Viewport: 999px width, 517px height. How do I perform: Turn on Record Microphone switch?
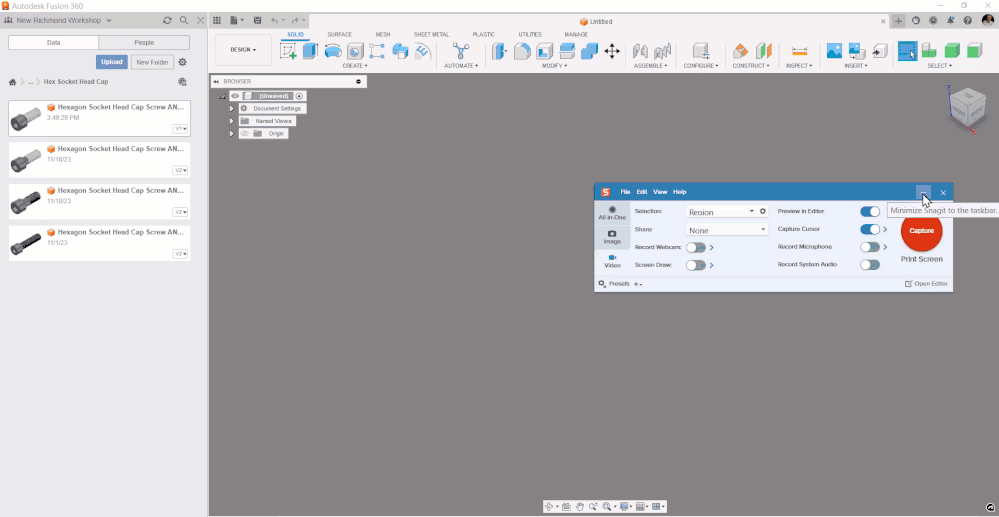pyautogui.click(x=870, y=247)
